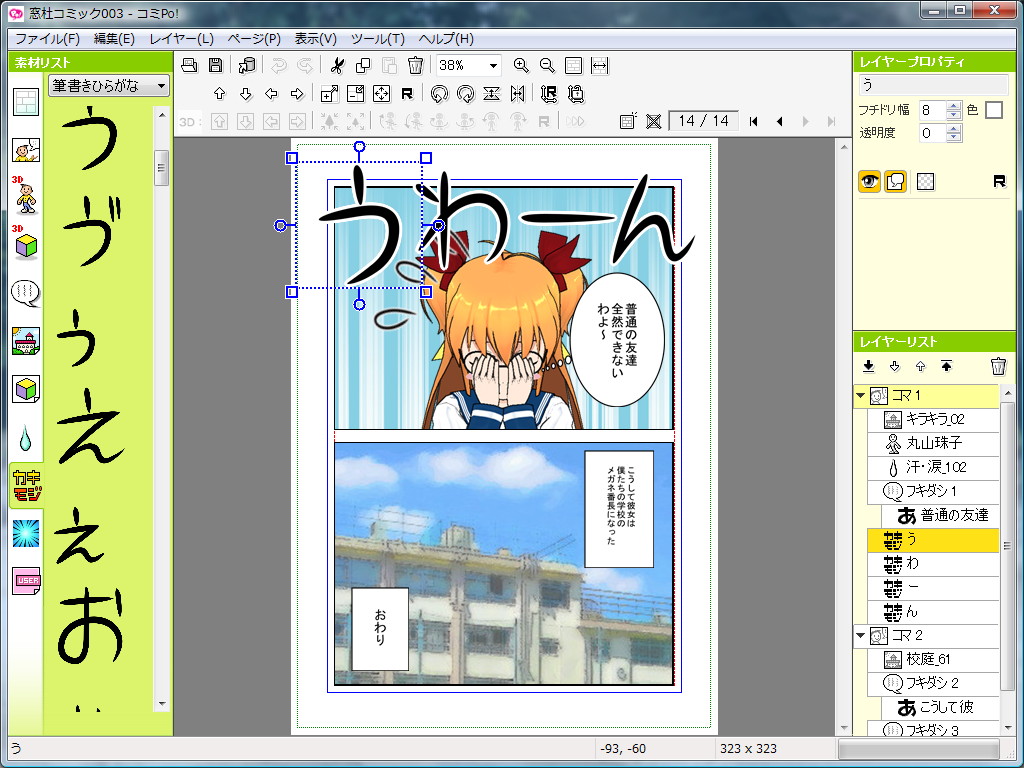1024x768 pixels.
Task: Collapse the コマ 2 tree node
Action: tap(861, 635)
